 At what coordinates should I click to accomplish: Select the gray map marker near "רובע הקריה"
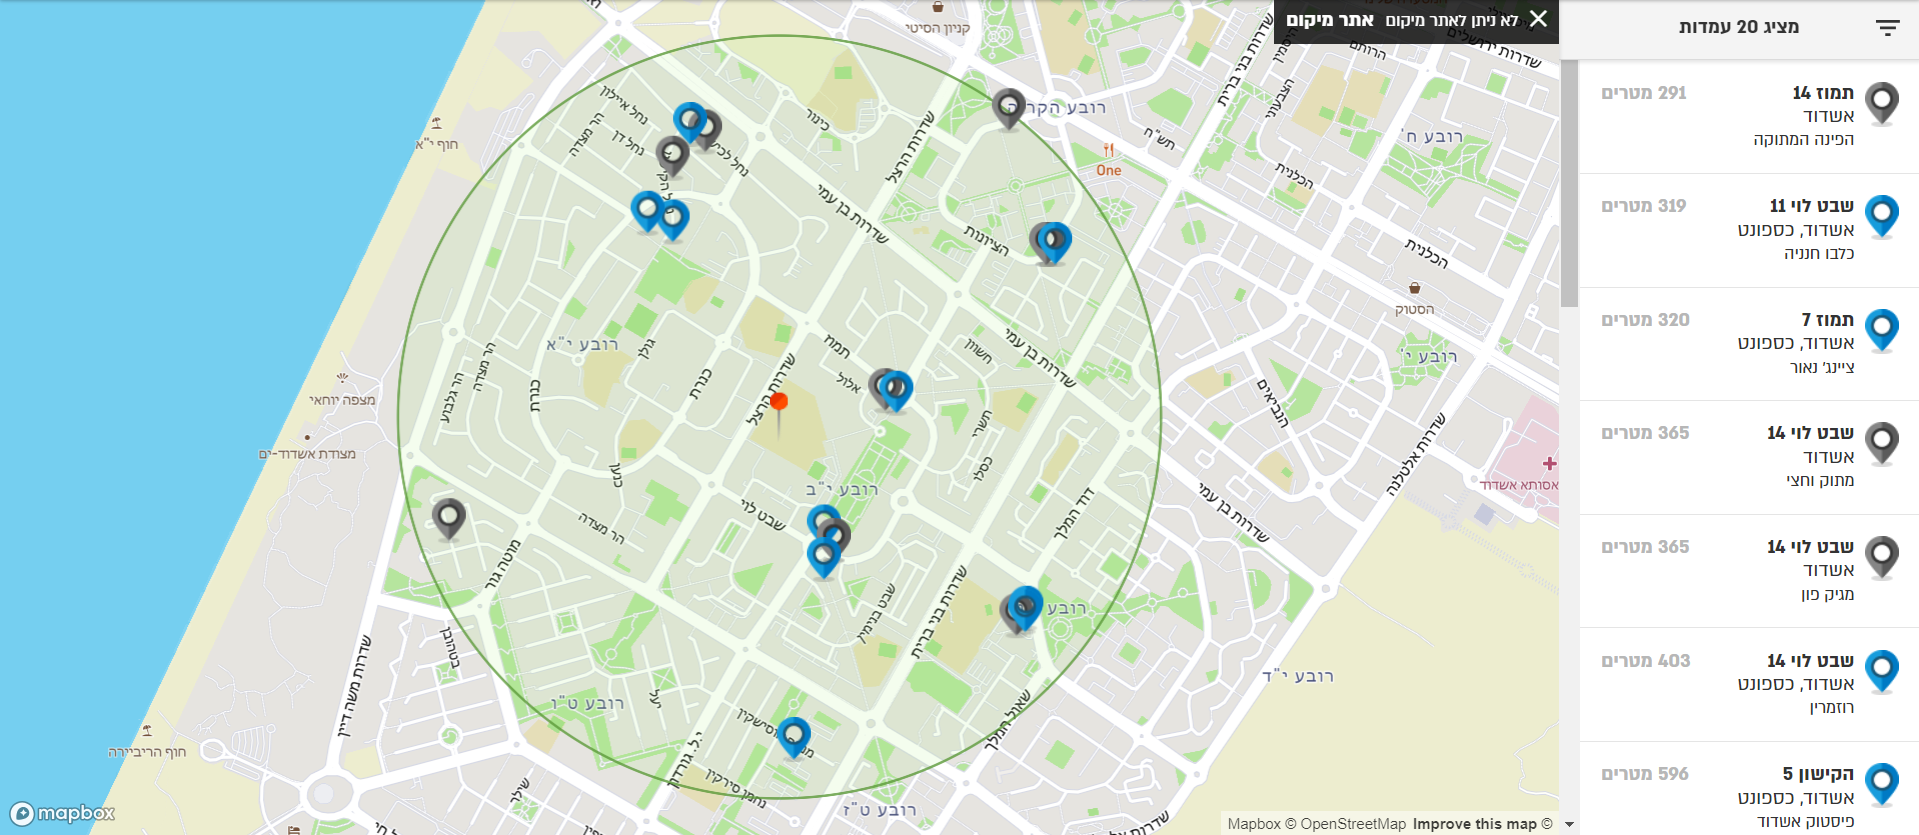click(x=1008, y=109)
